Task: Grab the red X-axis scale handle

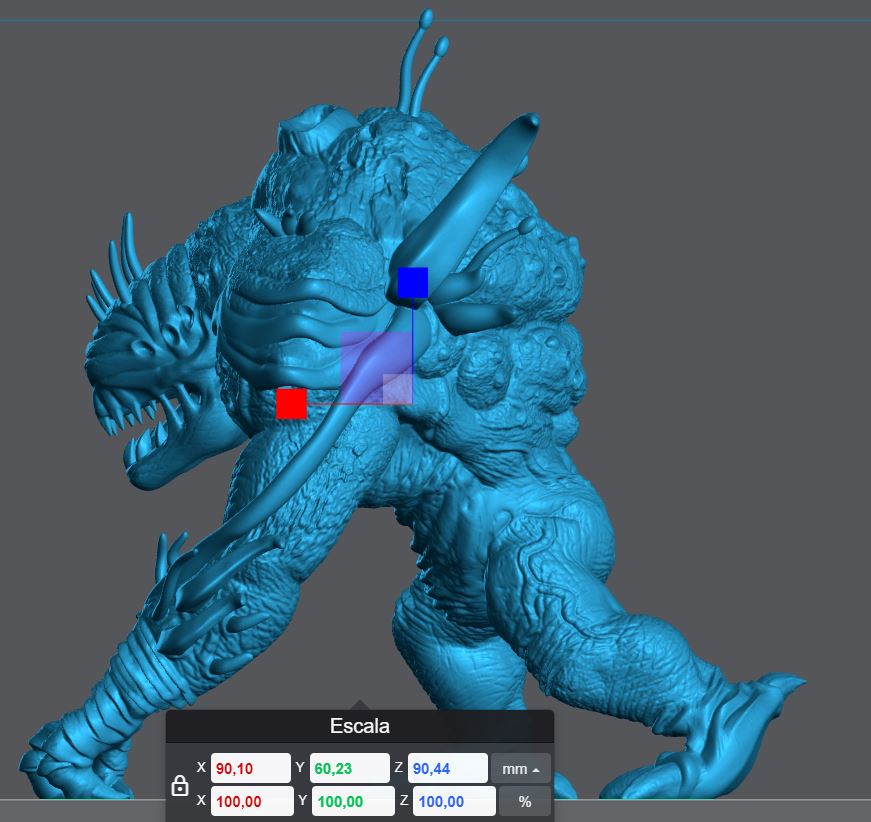Action: click(x=291, y=403)
